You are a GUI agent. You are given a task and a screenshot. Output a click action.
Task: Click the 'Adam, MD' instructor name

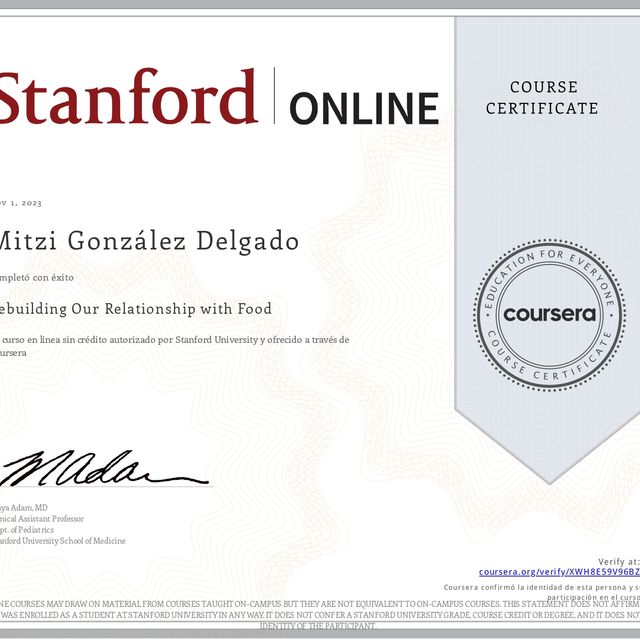[x=29, y=508]
